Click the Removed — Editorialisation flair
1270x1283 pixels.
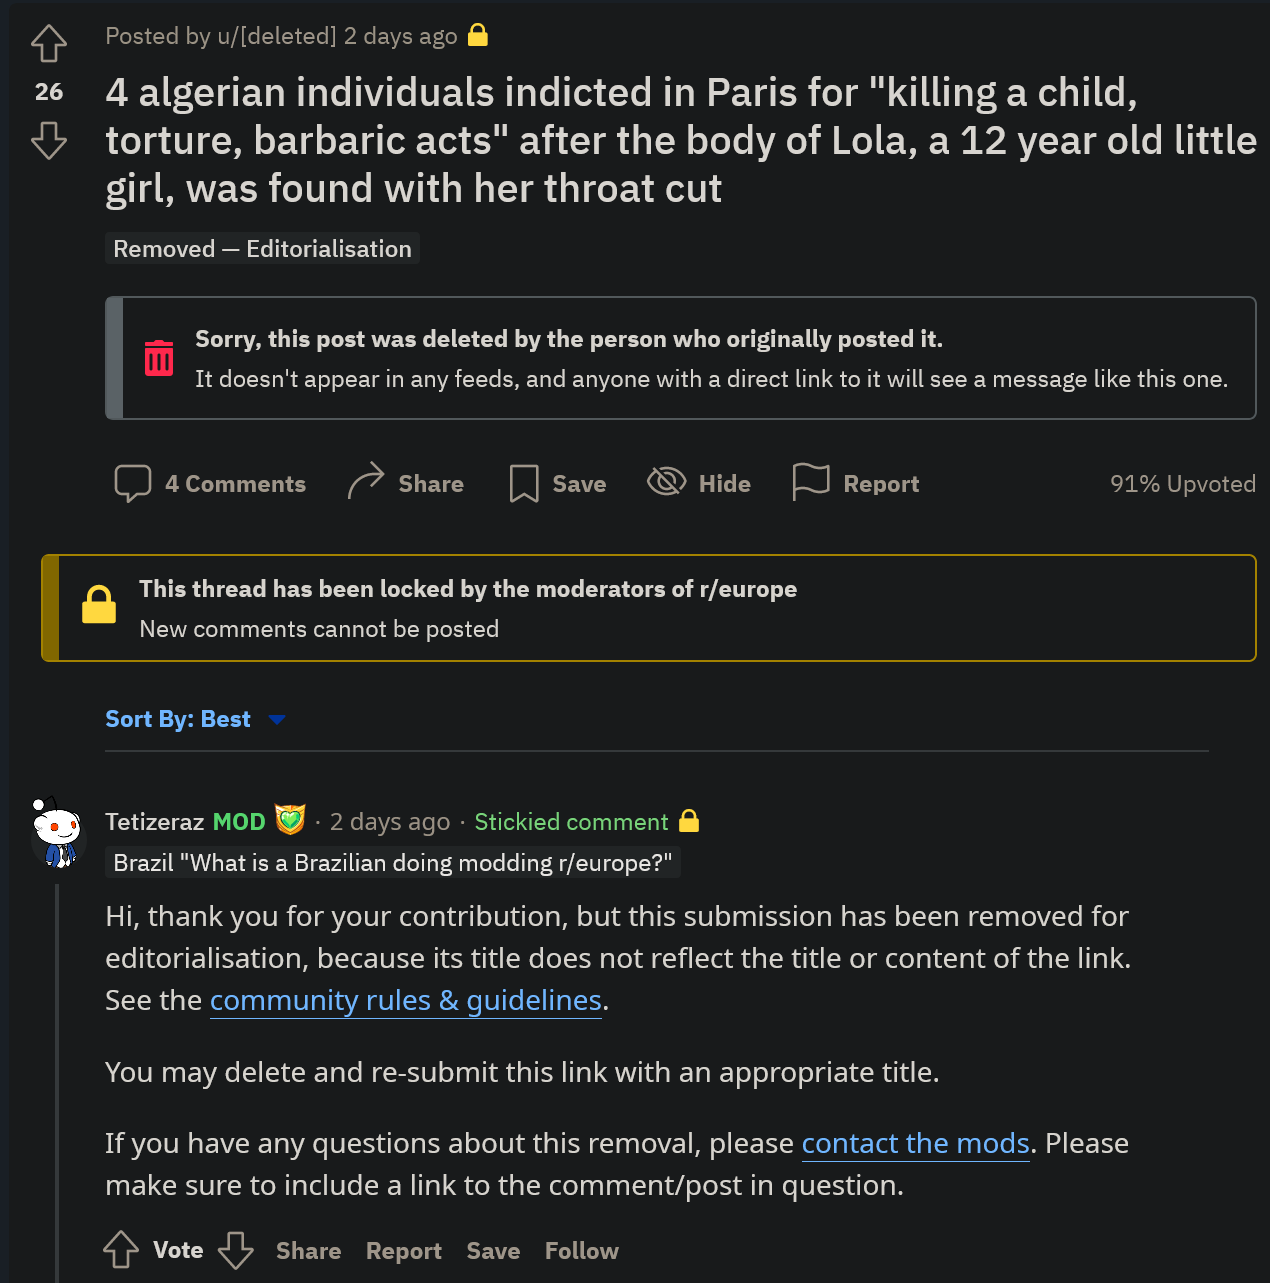pos(262,249)
